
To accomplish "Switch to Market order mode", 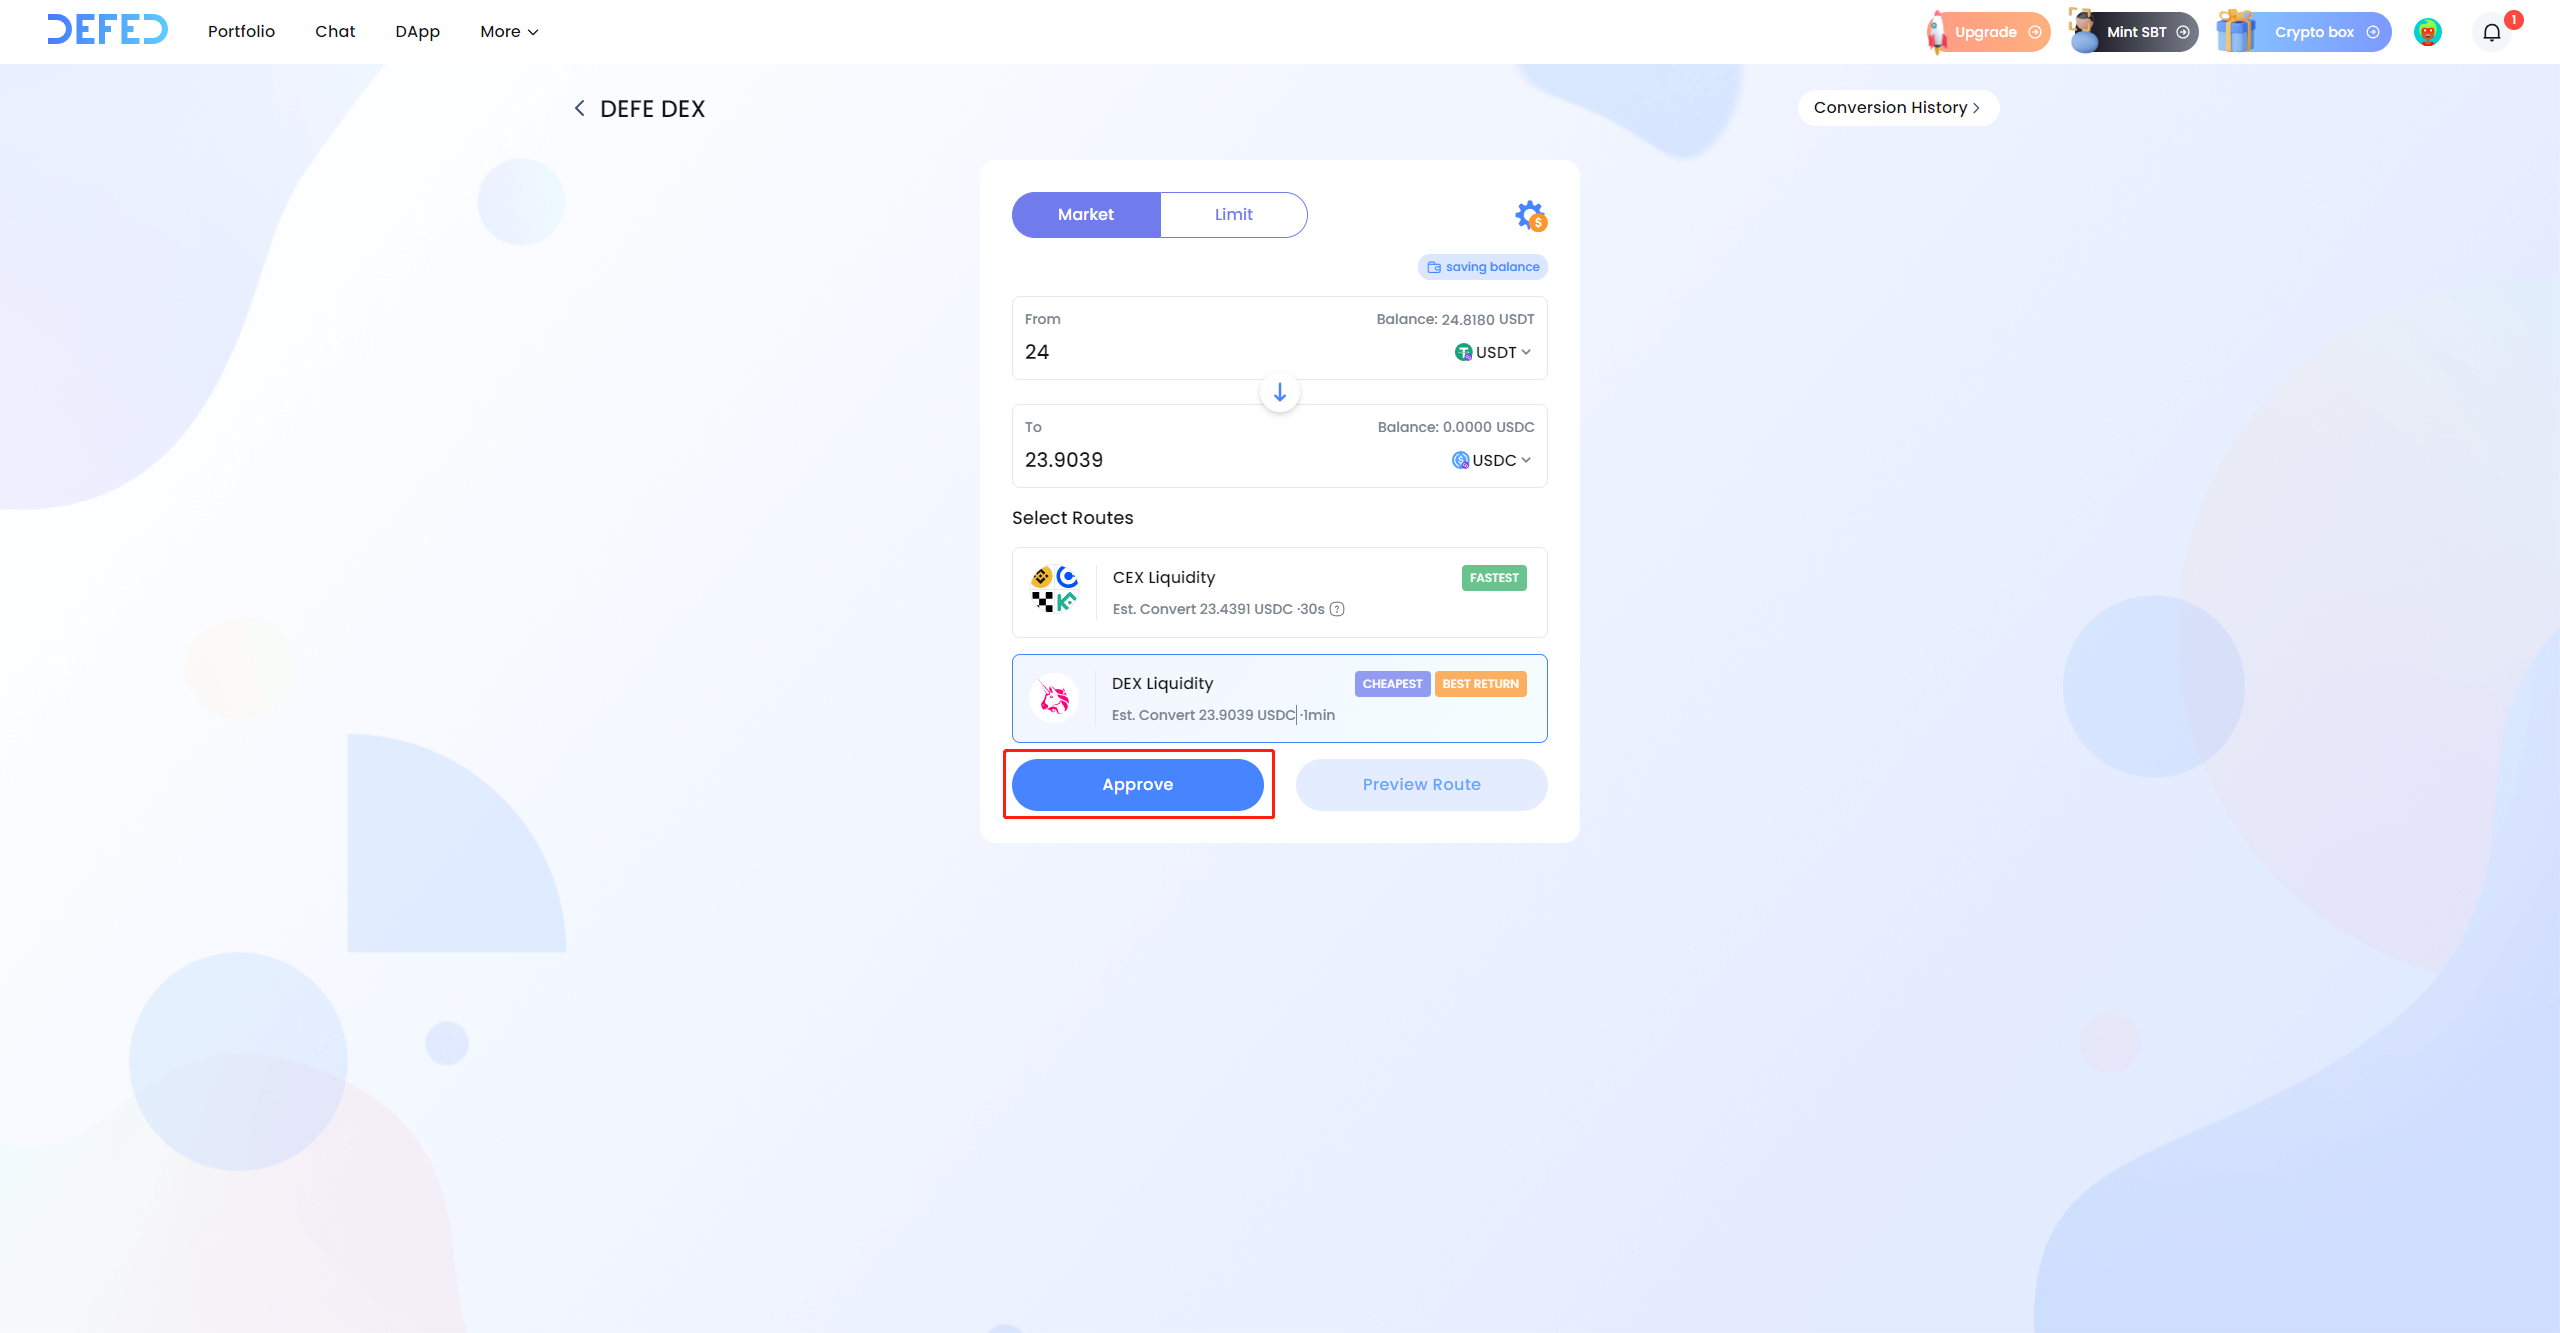I will [x=1086, y=215].
